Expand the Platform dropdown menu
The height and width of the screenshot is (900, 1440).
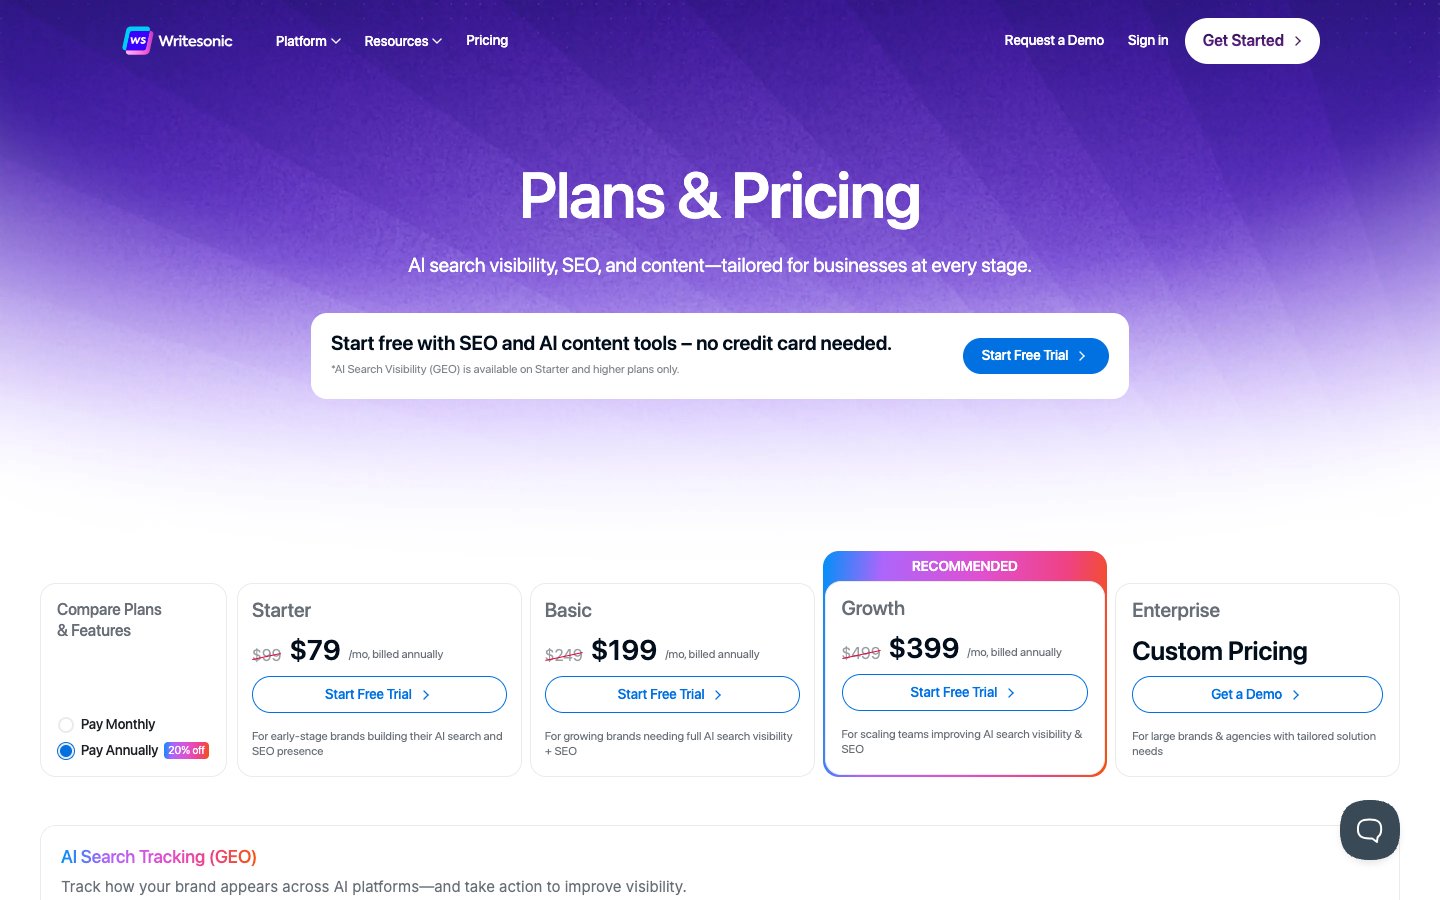coord(308,41)
